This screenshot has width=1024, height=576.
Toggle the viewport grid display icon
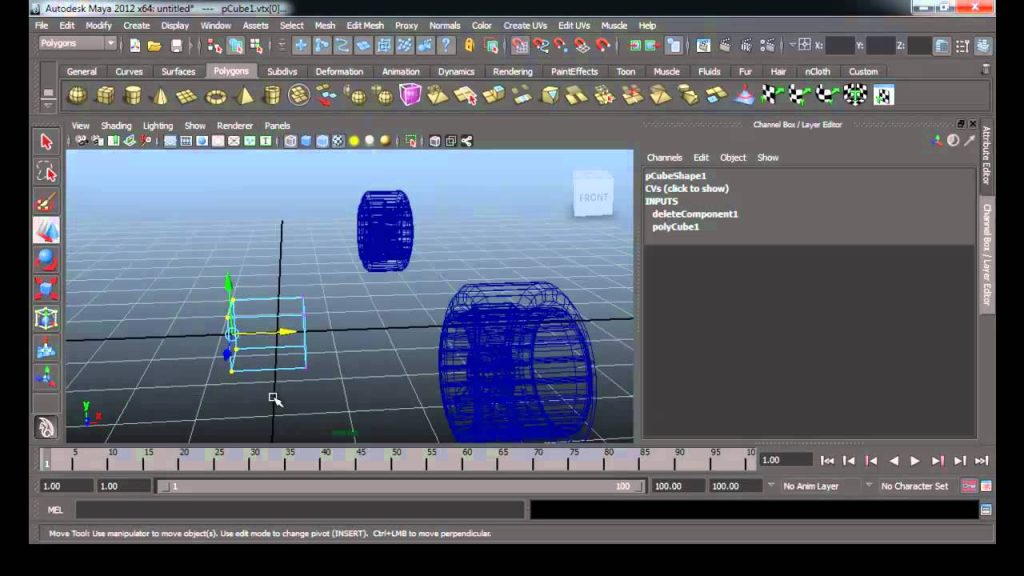click(x=186, y=141)
